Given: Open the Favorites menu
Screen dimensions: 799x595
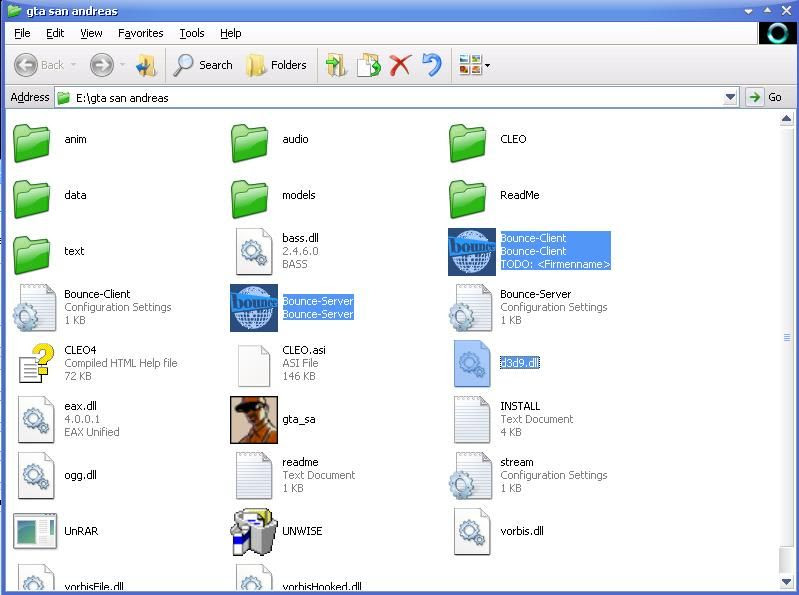Looking at the screenshot, I should pyautogui.click(x=141, y=33).
